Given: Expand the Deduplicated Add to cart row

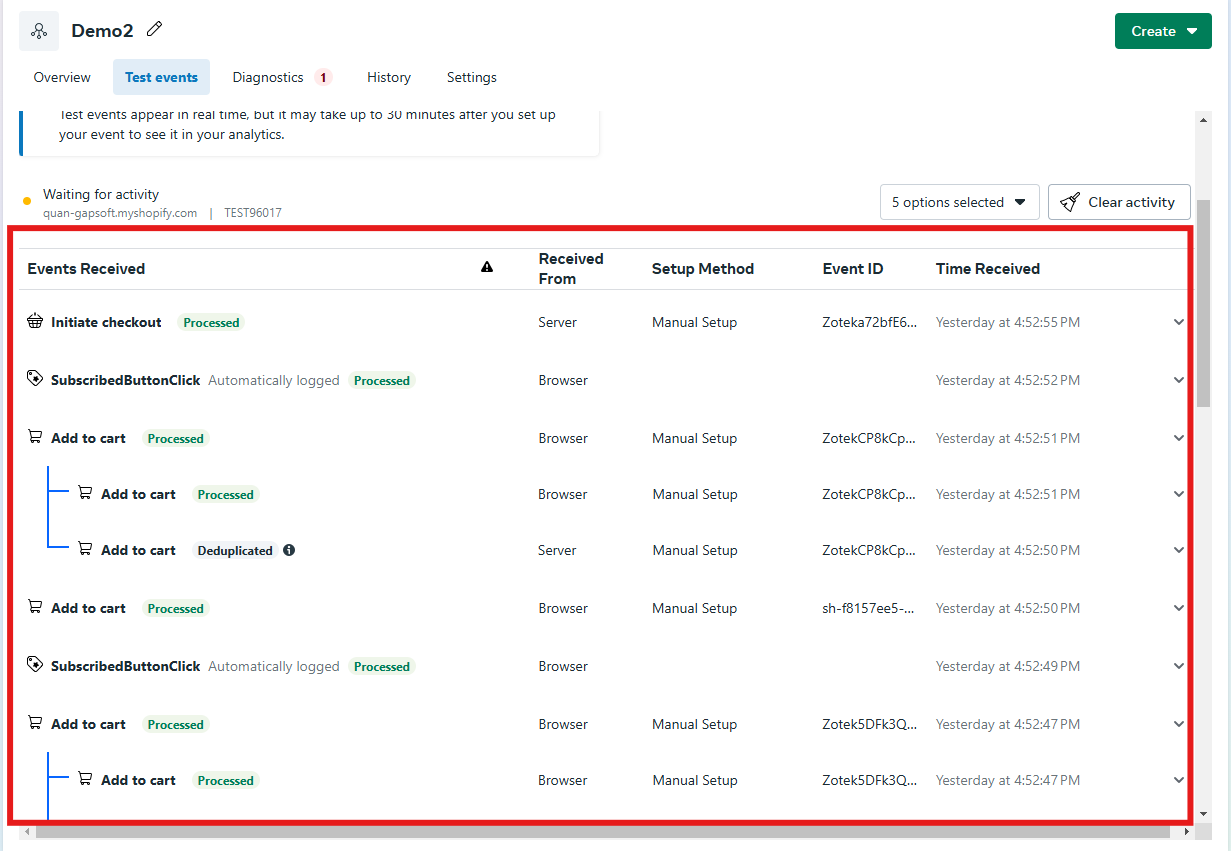Looking at the screenshot, I should (1178, 550).
